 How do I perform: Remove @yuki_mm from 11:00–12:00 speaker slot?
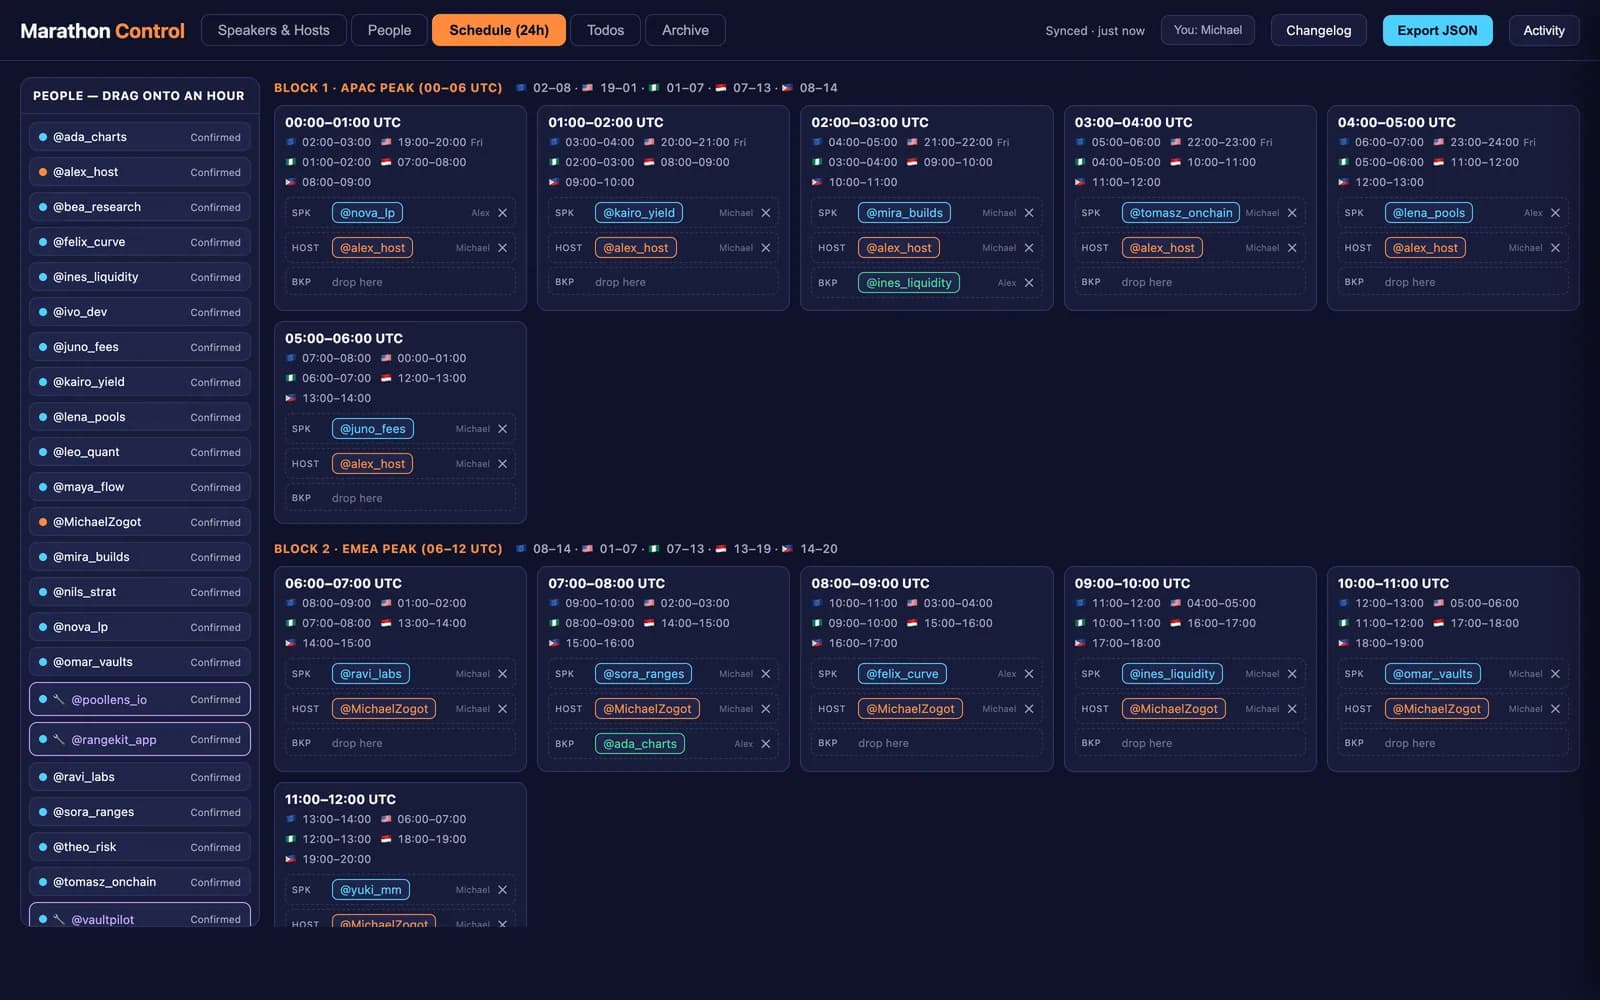(503, 890)
